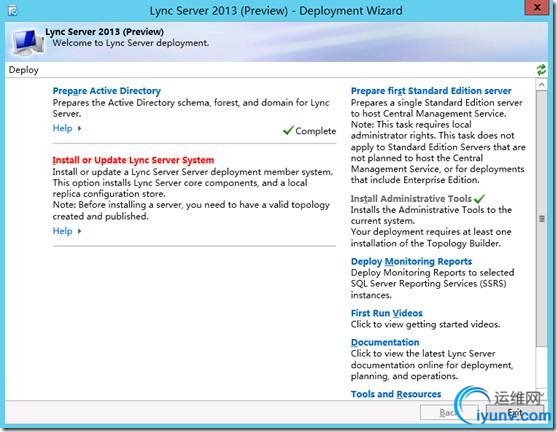This screenshot has height=432, width=557.
Task: Open Prepare first Standard Edition server
Action: 431,91
